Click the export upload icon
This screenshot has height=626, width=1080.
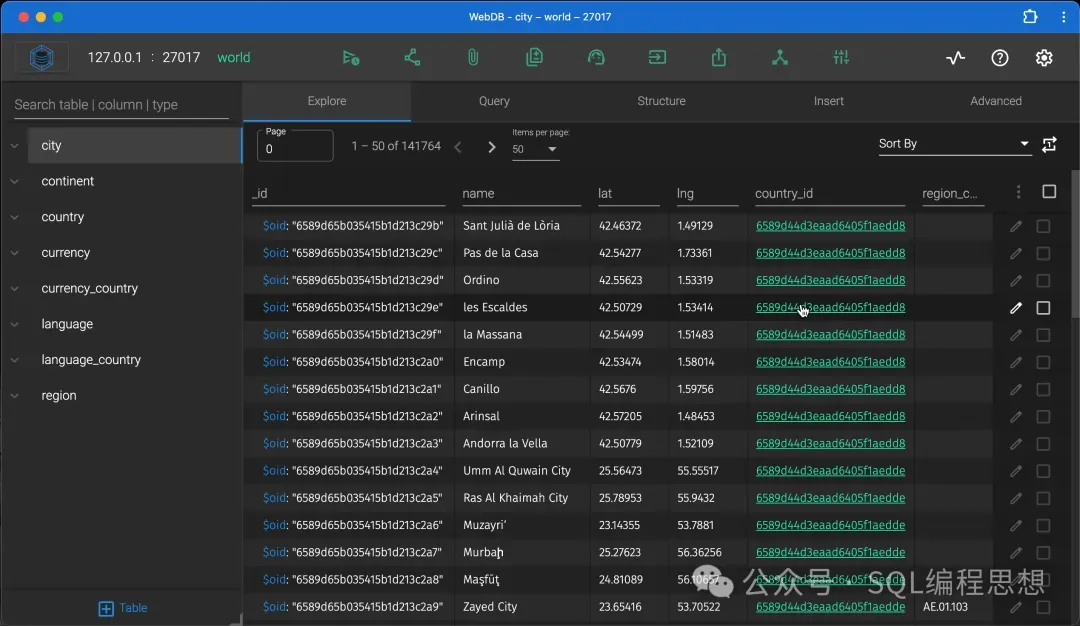point(718,57)
